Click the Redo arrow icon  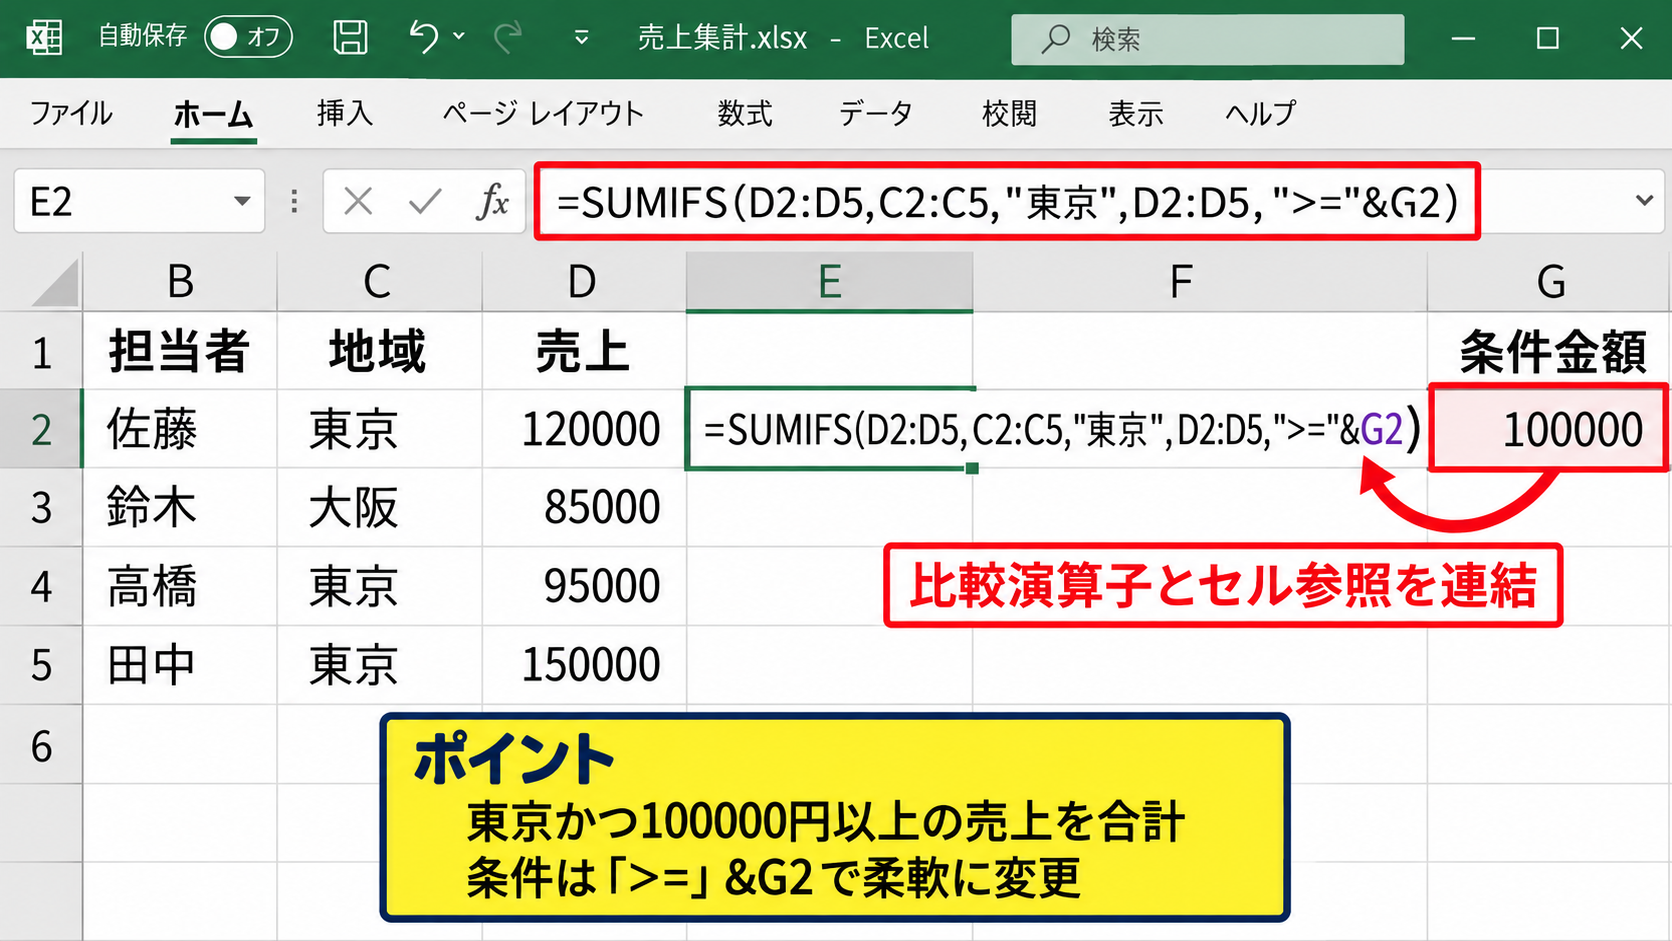[x=508, y=38]
